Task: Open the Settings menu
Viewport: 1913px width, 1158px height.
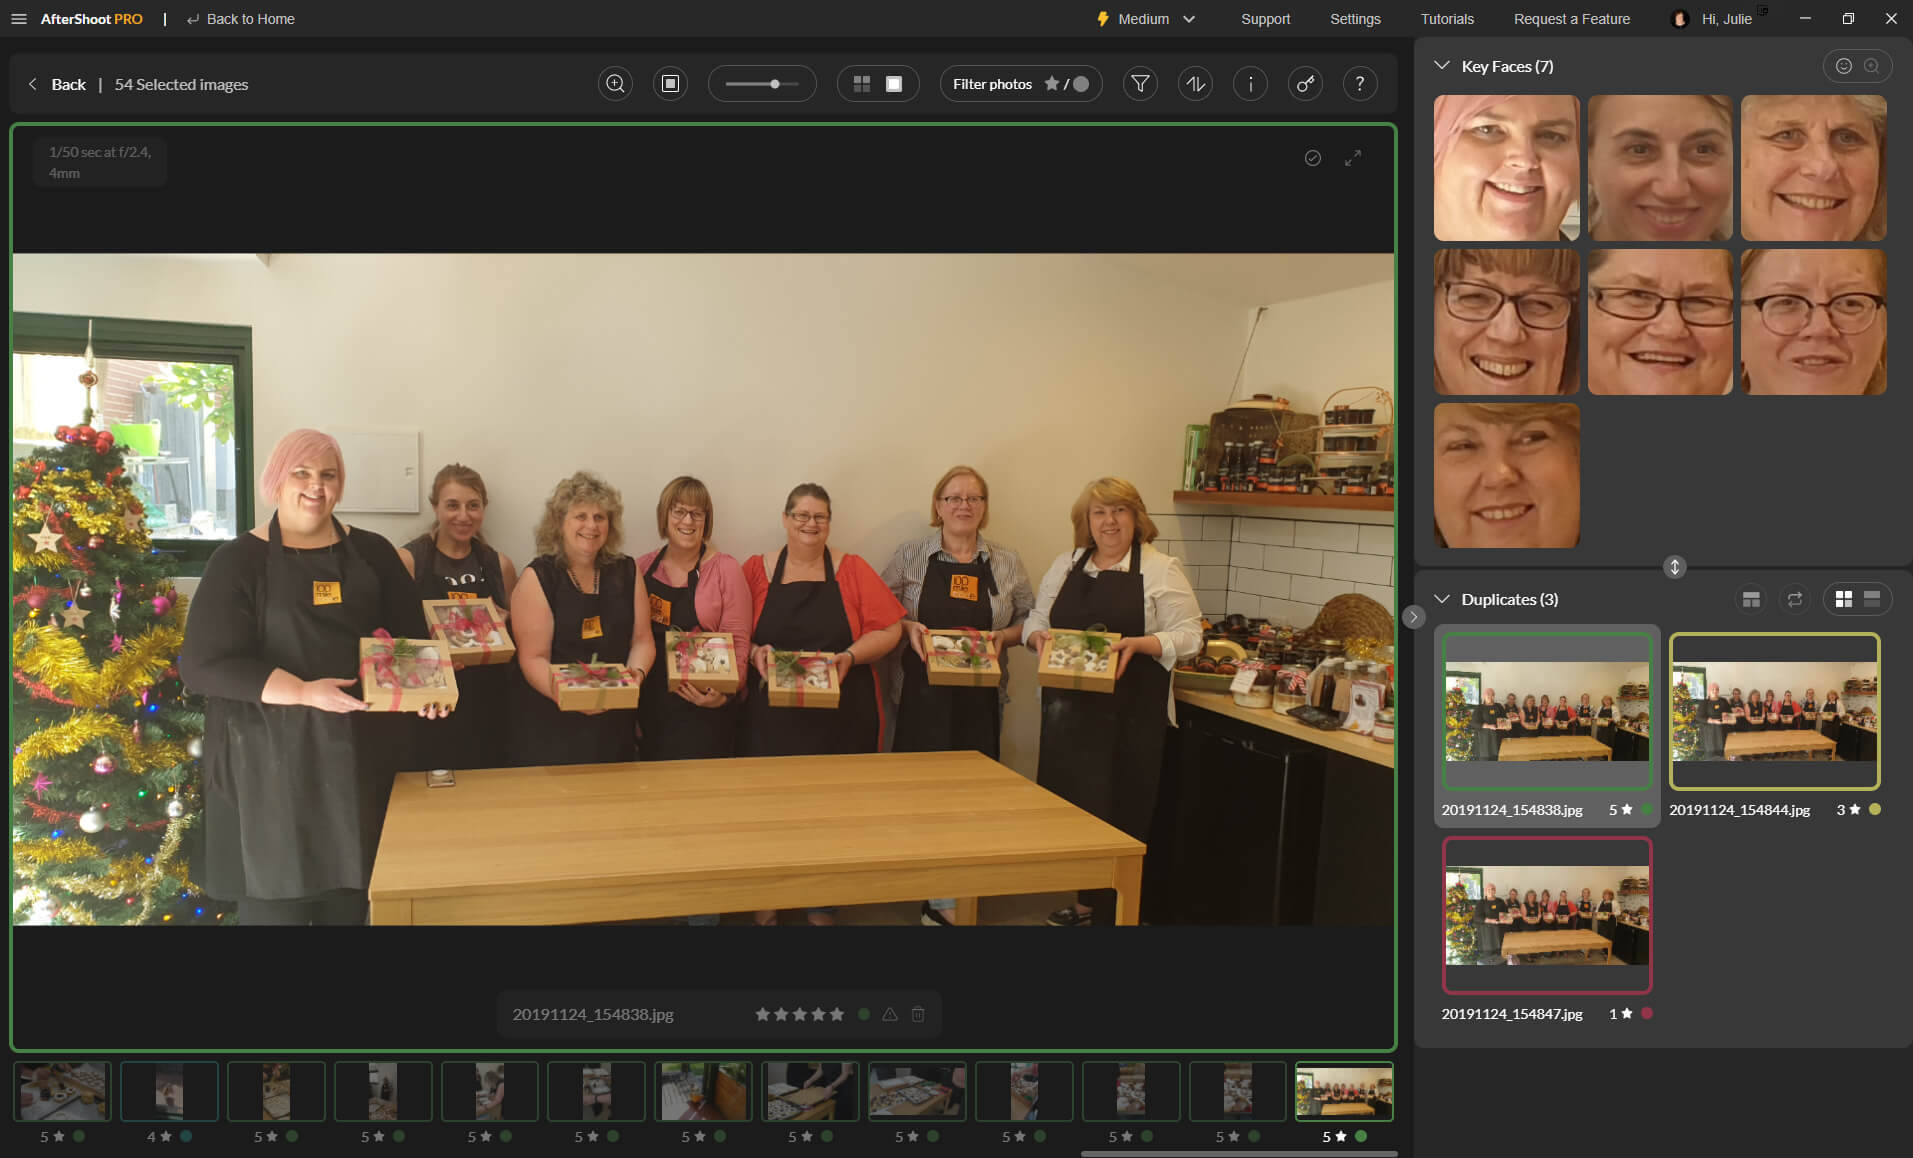Action: tap(1355, 19)
